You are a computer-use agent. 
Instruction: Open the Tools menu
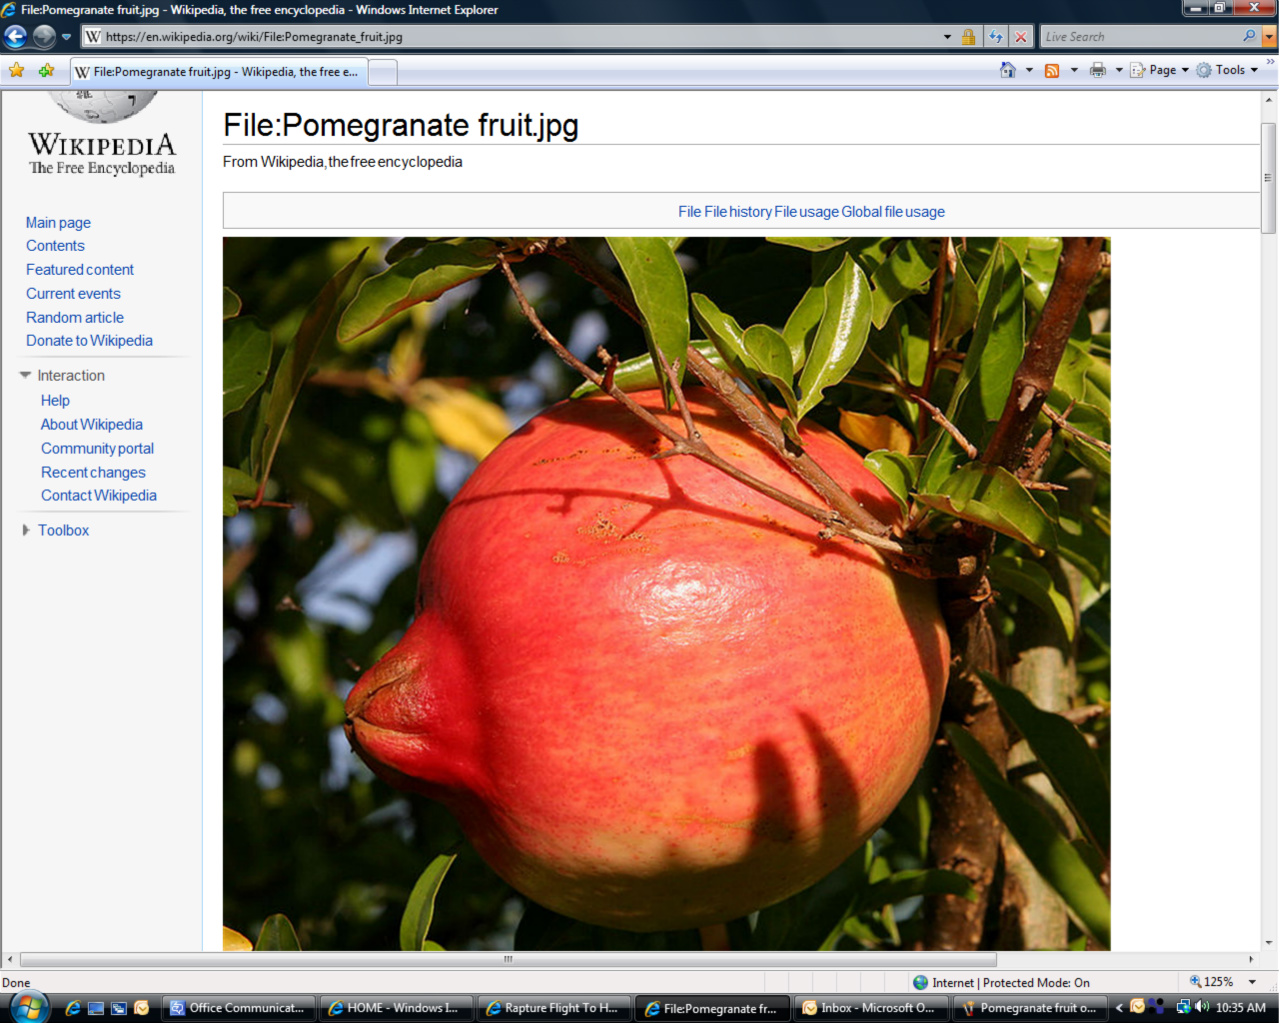click(x=1227, y=70)
